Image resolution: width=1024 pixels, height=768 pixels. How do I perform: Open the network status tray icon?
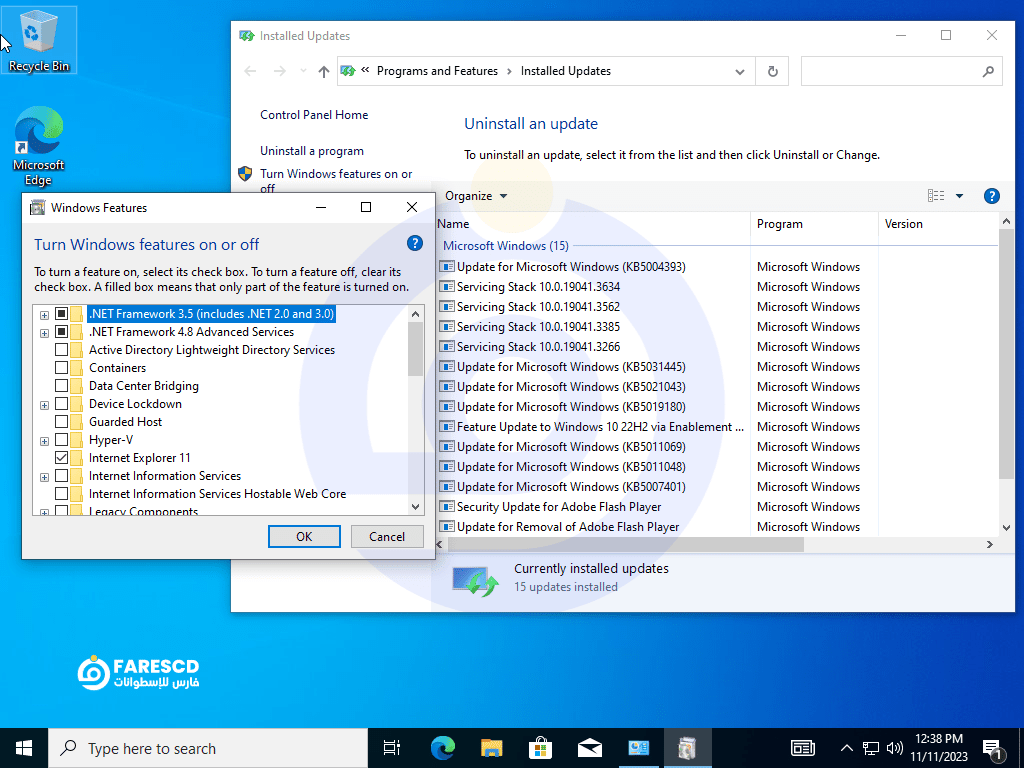click(871, 748)
